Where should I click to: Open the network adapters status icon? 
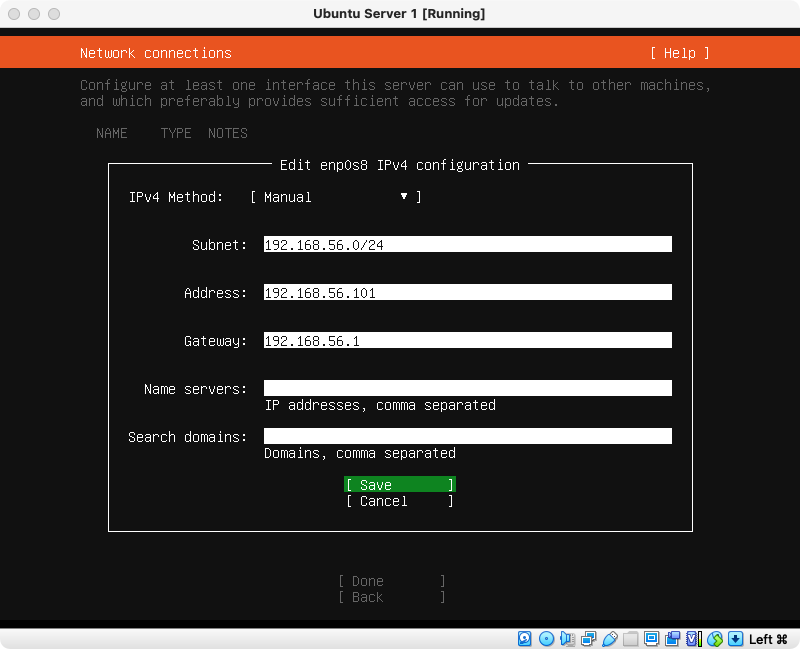(x=588, y=638)
